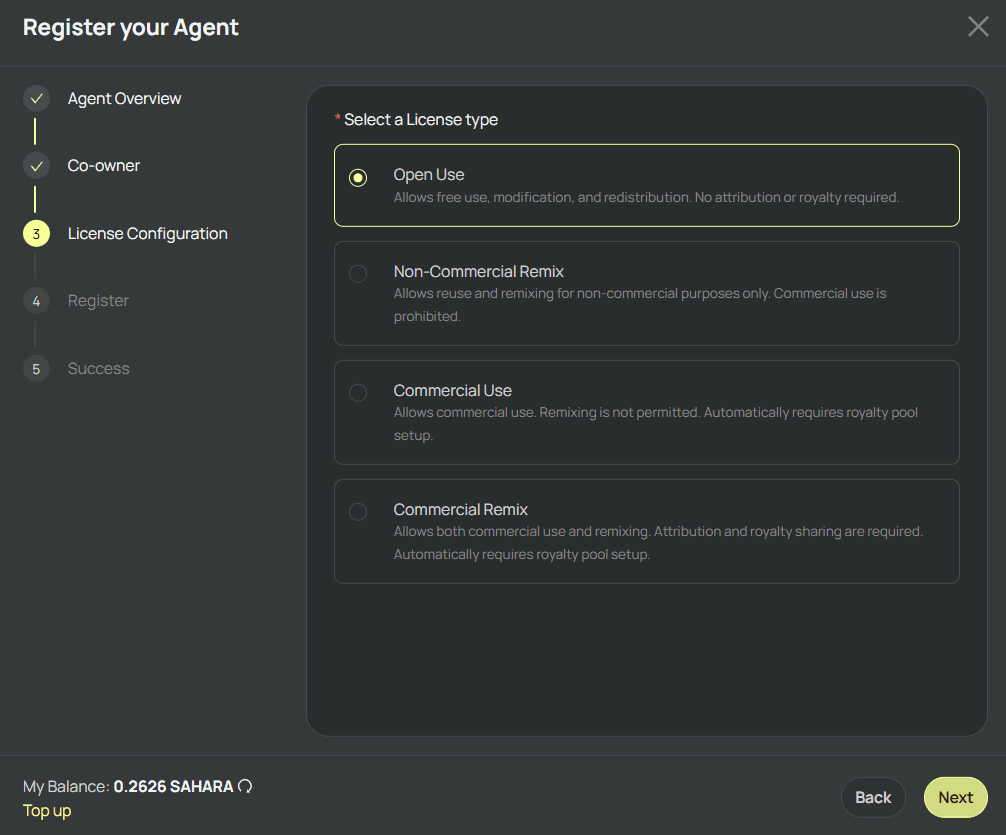Click the Next button
The width and height of the screenshot is (1006, 835).
[955, 797]
